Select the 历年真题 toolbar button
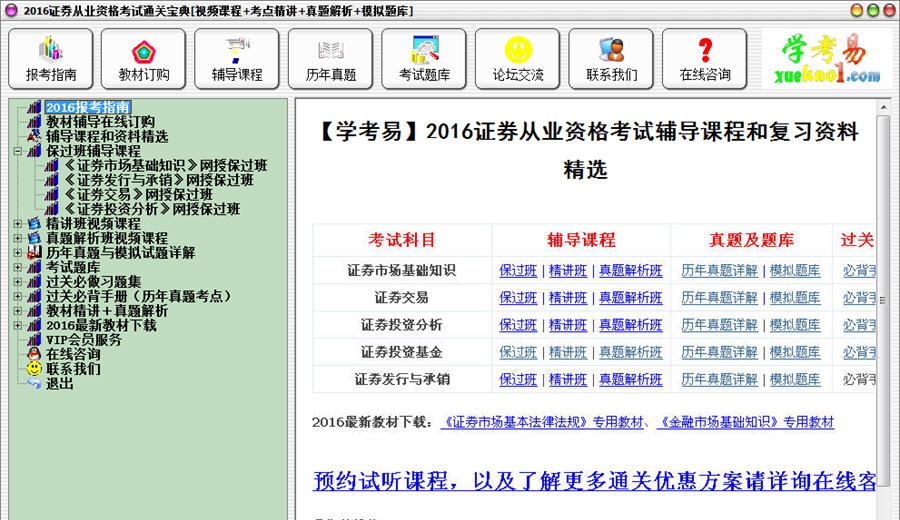 click(331, 59)
